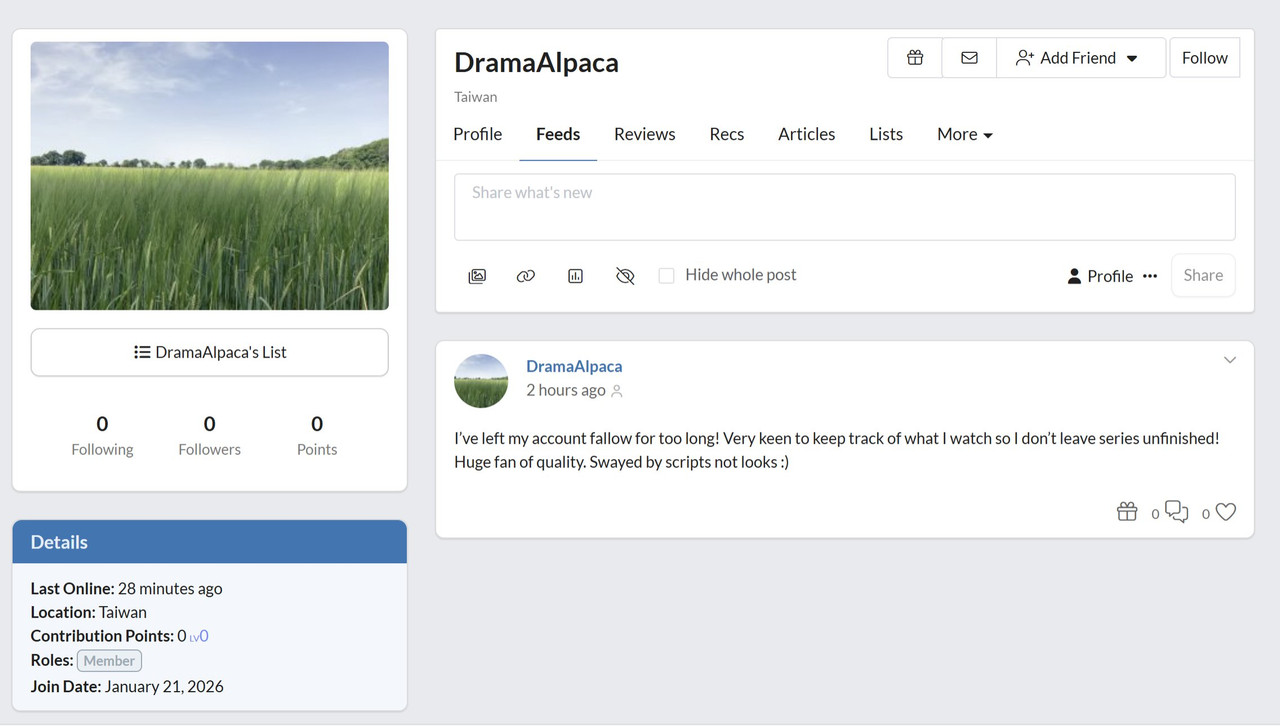
Task: Click Location: Taiwan in Details
Action: (x=89, y=612)
